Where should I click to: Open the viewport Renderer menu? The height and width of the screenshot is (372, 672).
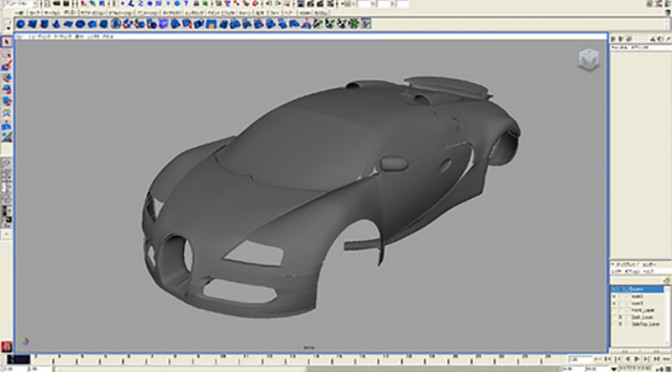93,37
